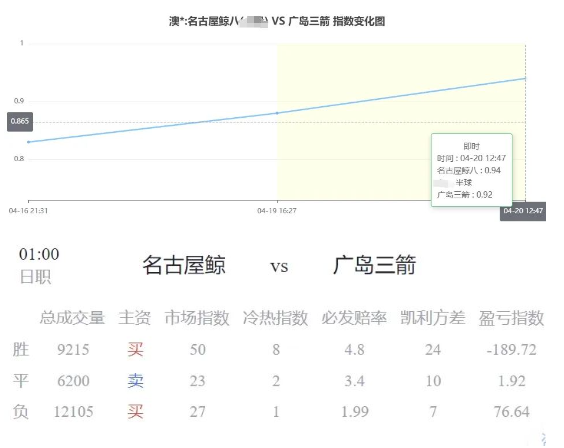The image size is (564, 448).
Task: Click the 04-20 12:47 x-axis marker
Action: coord(523,211)
